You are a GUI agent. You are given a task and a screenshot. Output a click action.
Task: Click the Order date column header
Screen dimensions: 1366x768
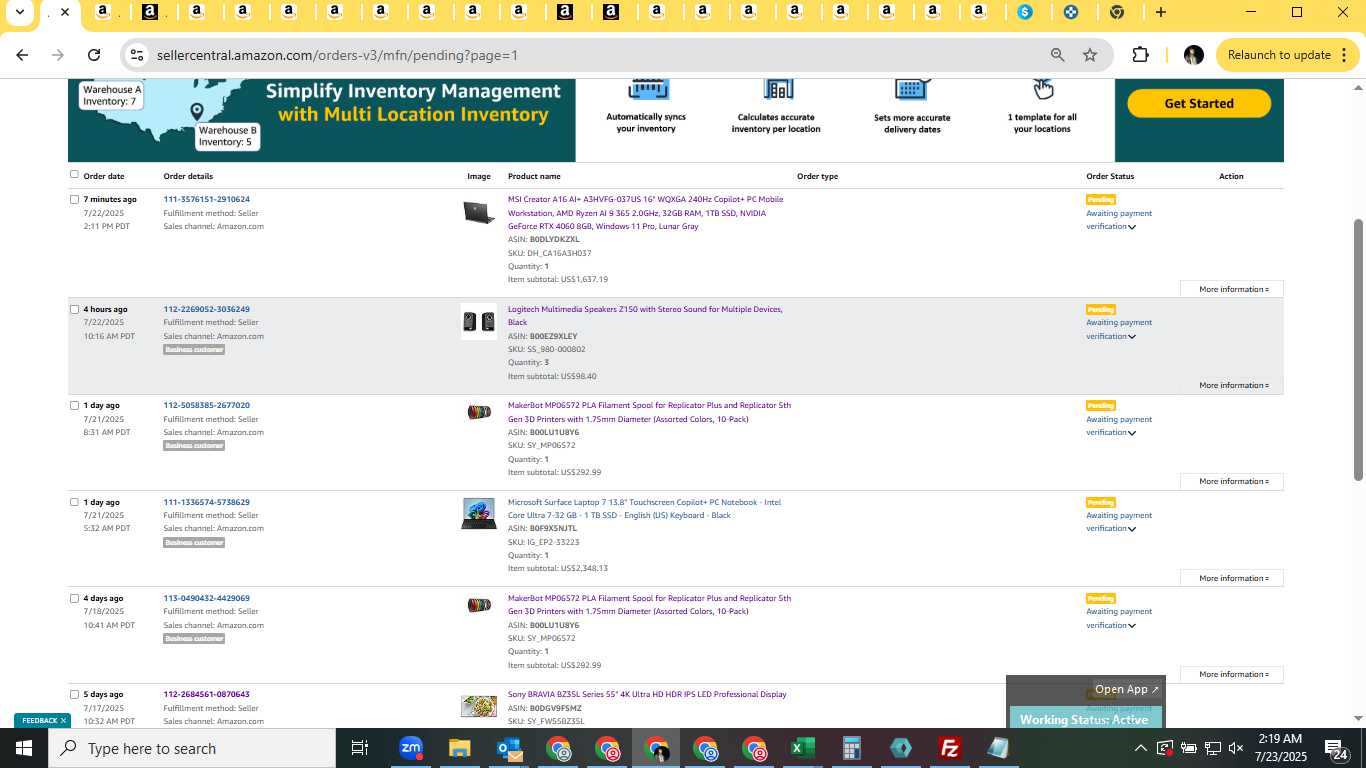tap(104, 176)
